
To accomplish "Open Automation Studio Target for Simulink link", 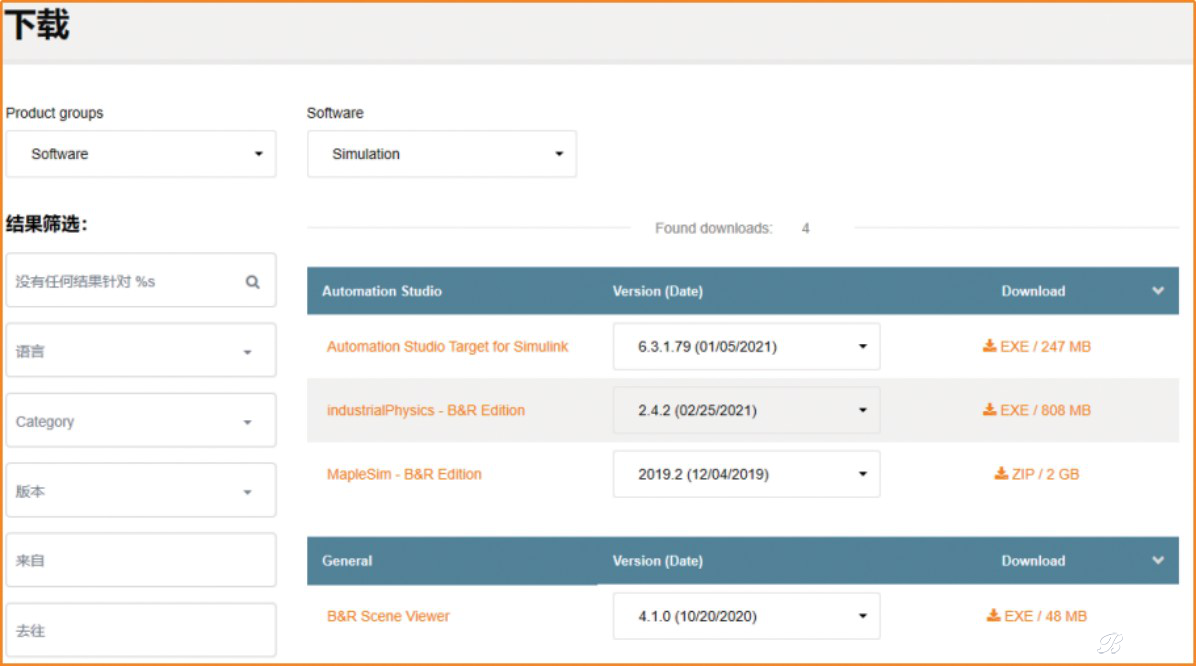I will pos(447,346).
